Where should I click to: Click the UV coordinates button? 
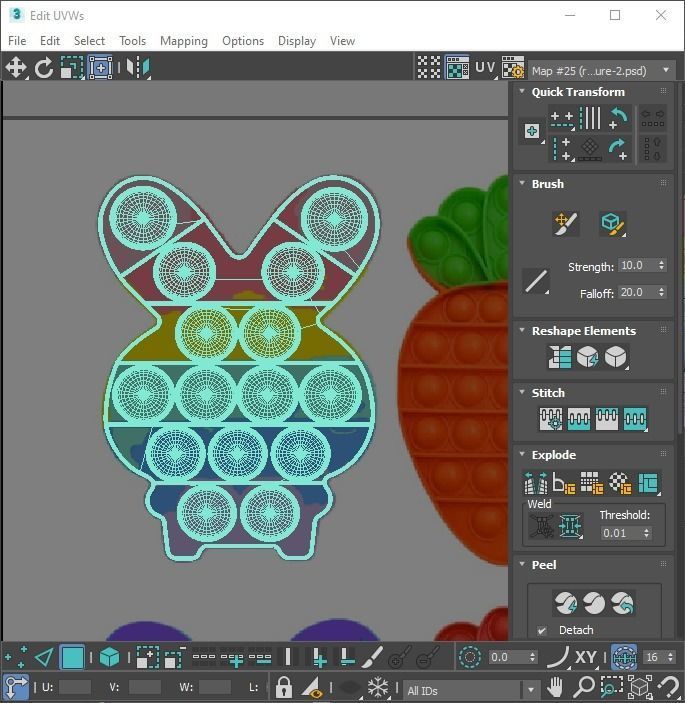485,68
